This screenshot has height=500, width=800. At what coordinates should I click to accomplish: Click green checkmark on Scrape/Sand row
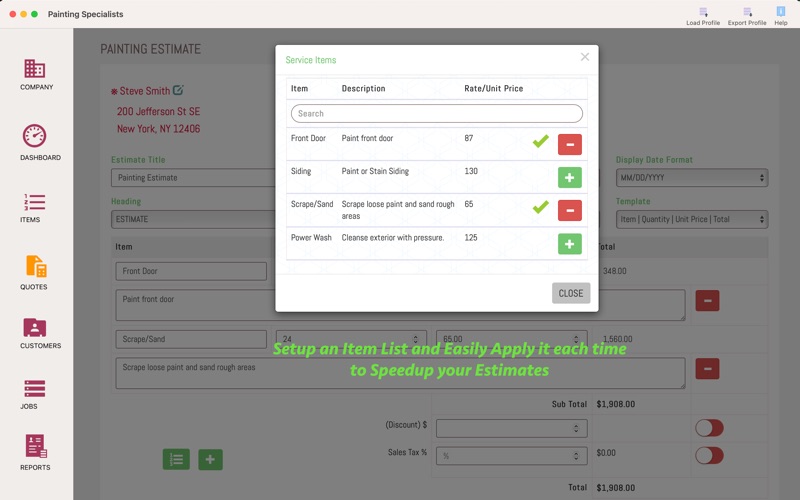click(541, 207)
